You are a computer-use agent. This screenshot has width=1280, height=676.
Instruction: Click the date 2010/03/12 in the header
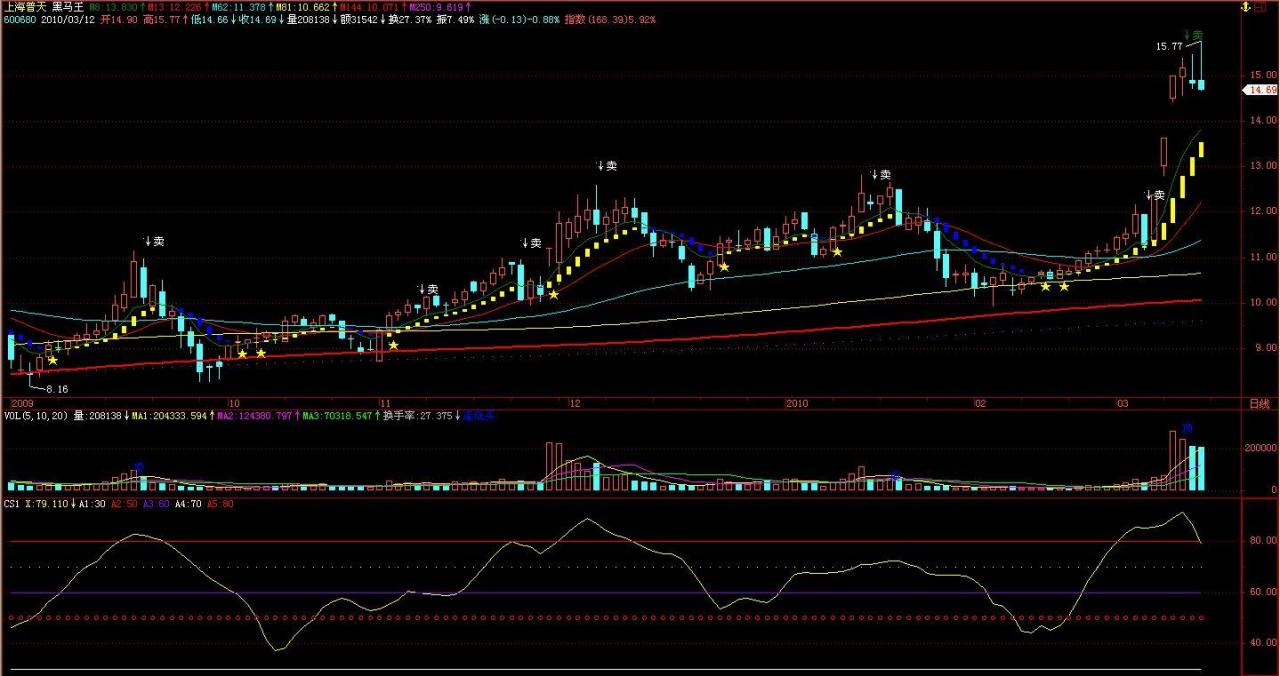[x=69, y=19]
